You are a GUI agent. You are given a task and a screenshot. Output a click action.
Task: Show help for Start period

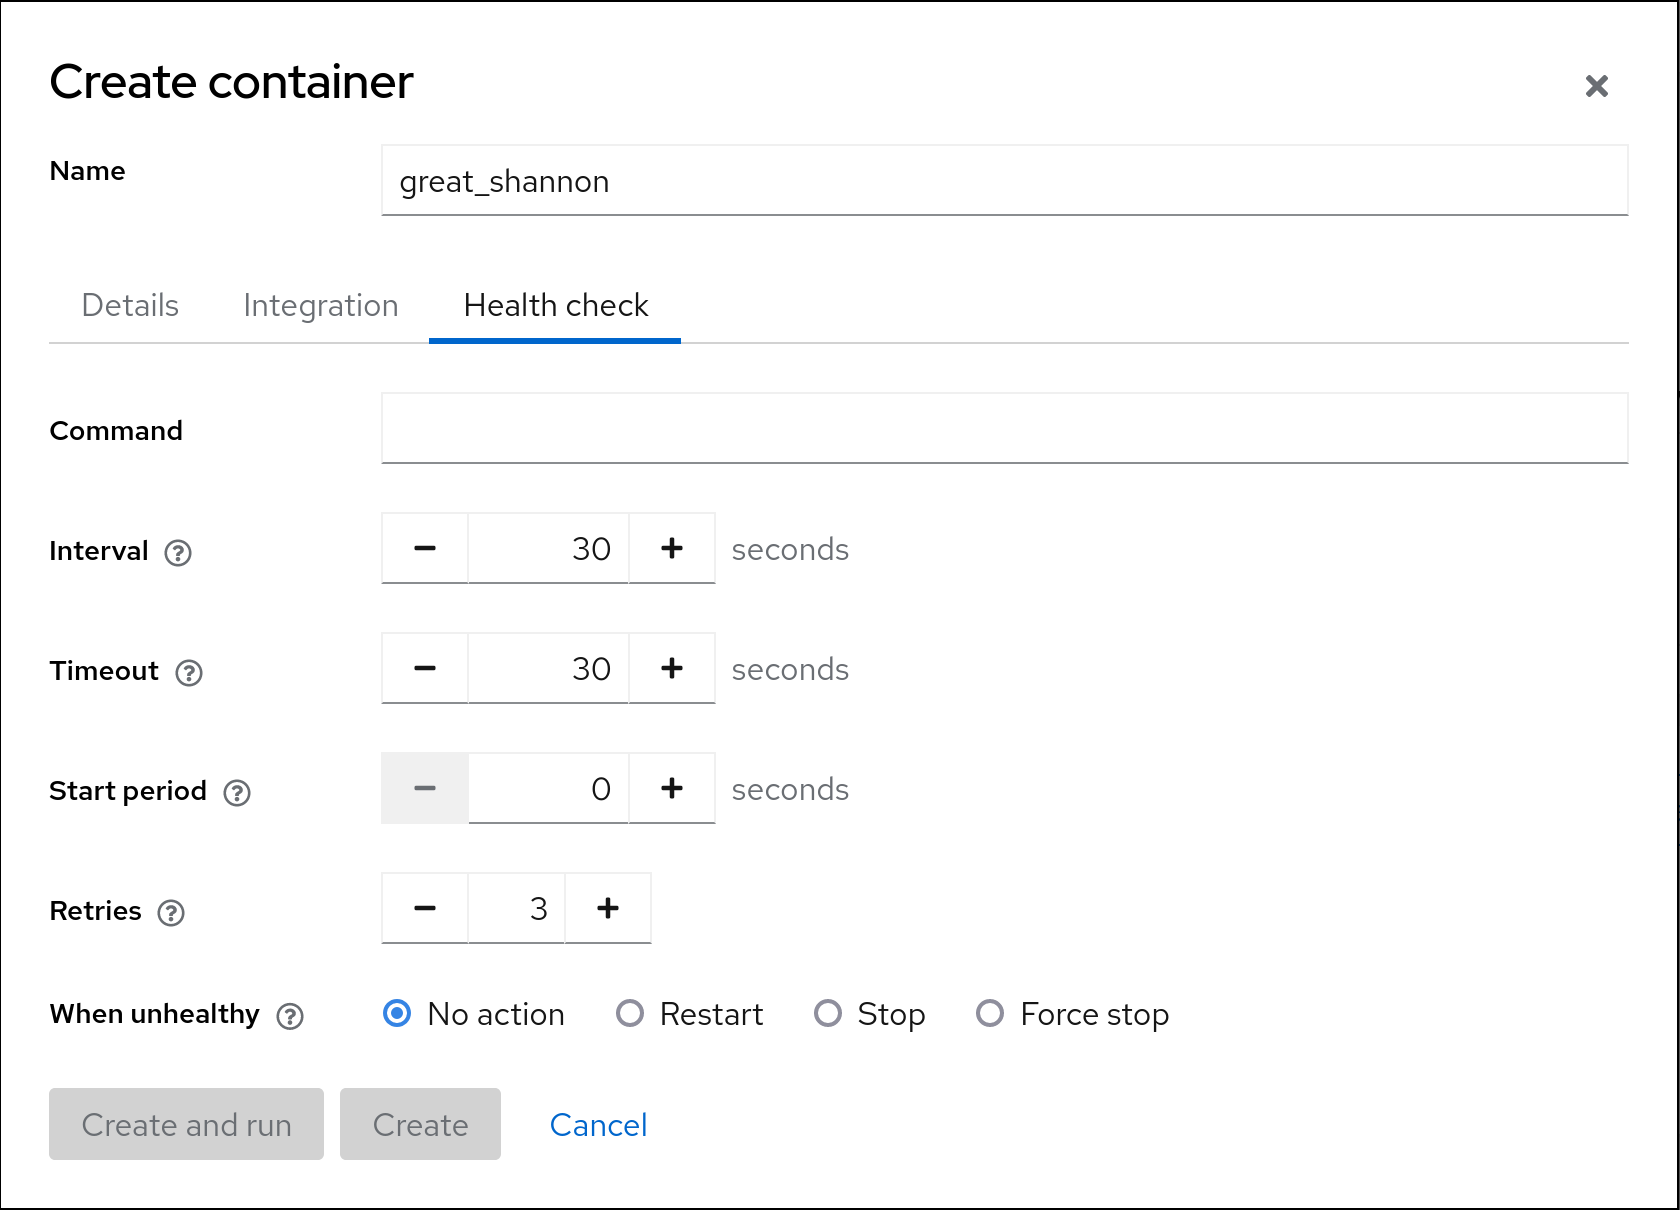pyautogui.click(x=237, y=793)
